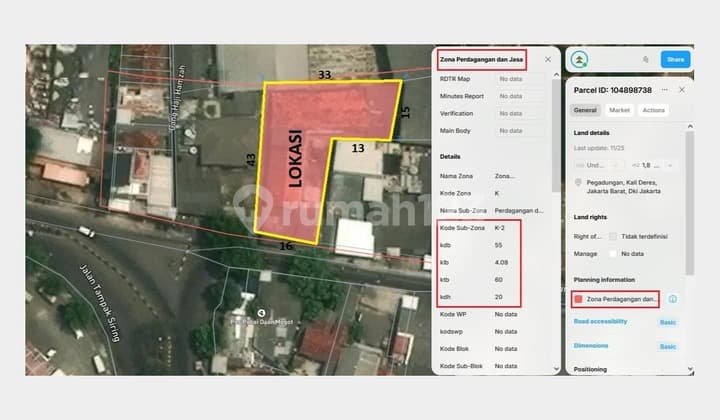
Task: Click the red zone color swatch under Planning information
Action: (579, 299)
